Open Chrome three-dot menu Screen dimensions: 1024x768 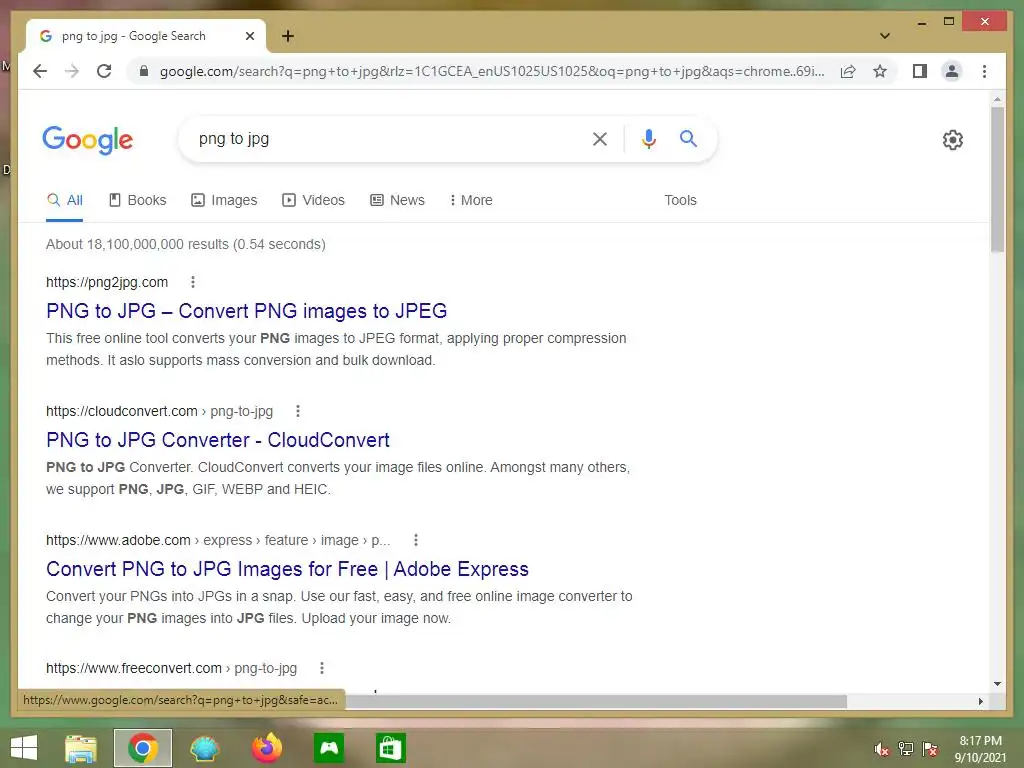tap(984, 71)
